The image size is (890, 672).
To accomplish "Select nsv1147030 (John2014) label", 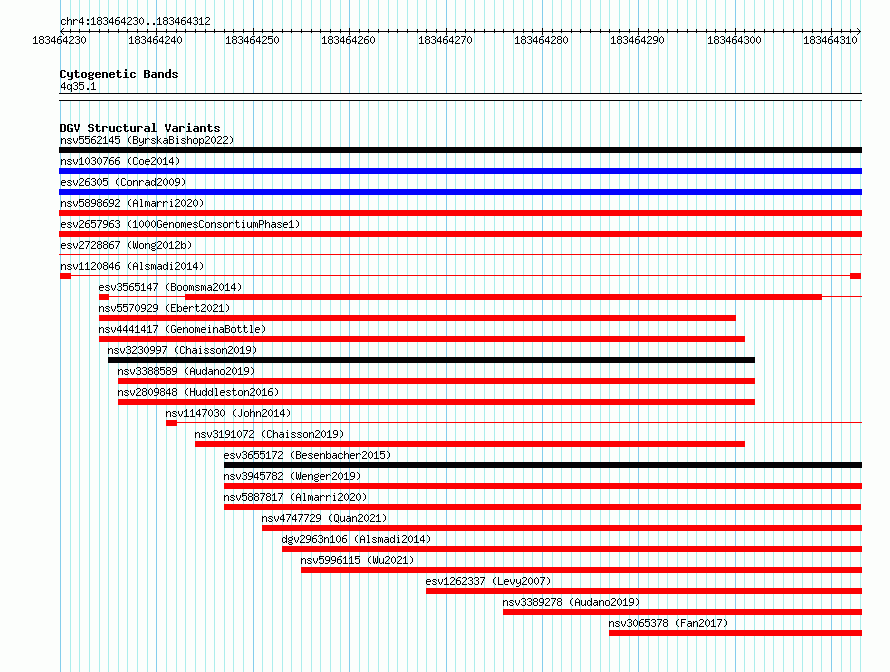I will pyautogui.click(x=228, y=413).
